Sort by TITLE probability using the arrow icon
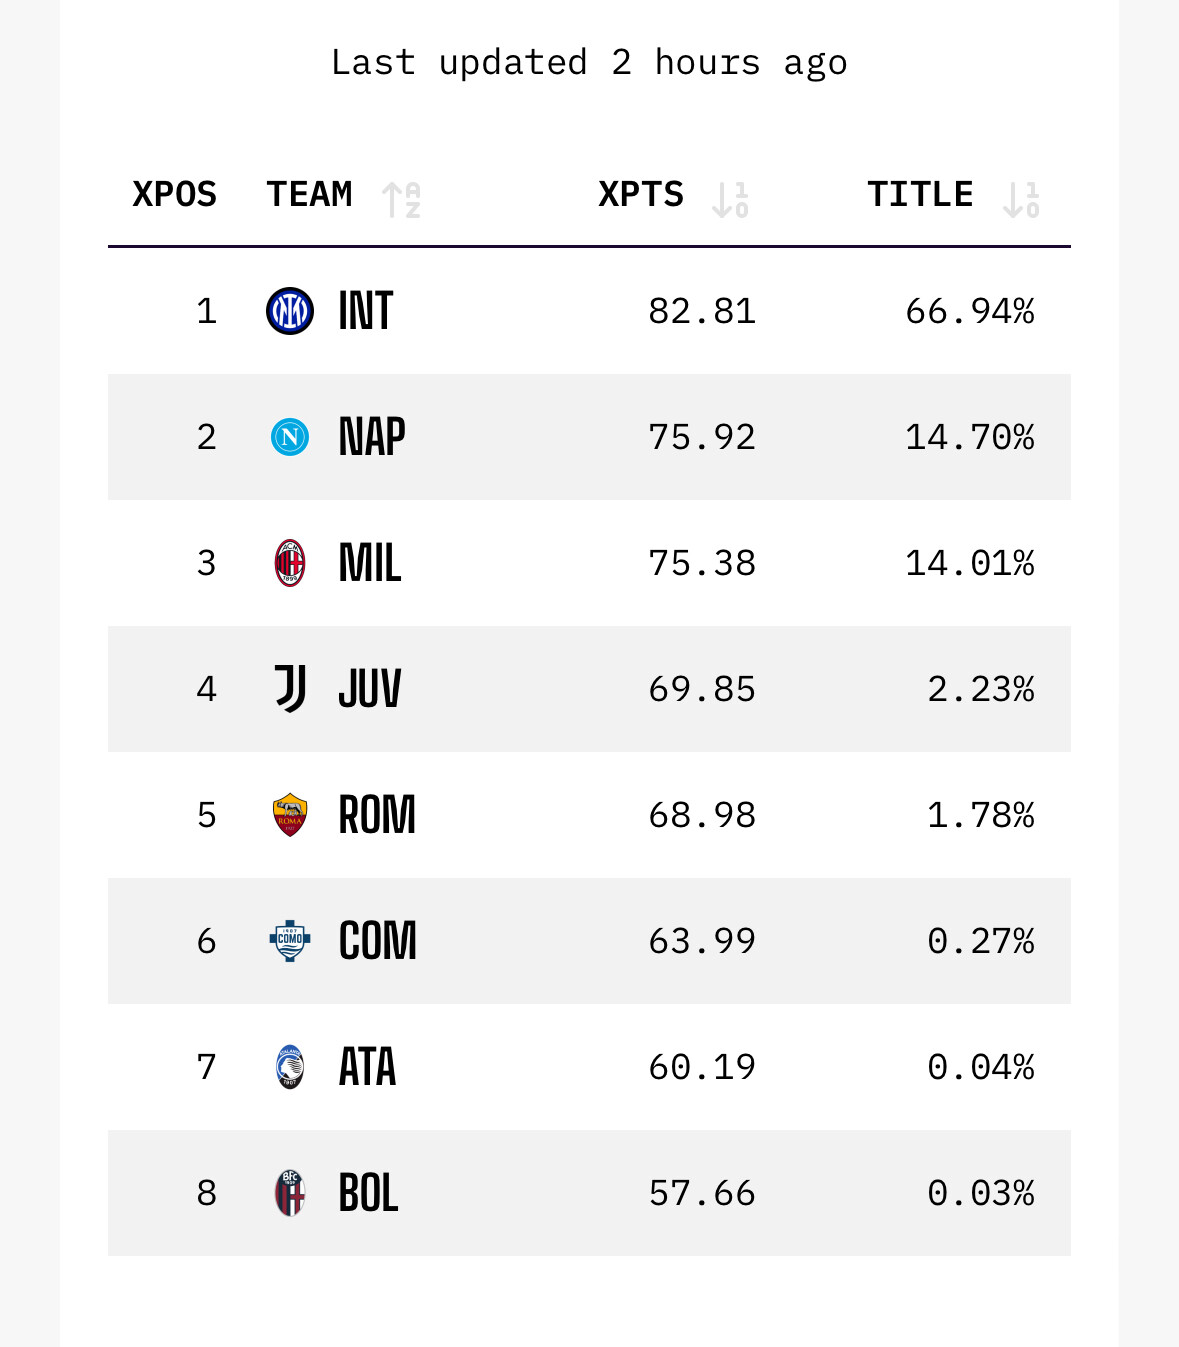The image size is (1179, 1347). click(1021, 199)
